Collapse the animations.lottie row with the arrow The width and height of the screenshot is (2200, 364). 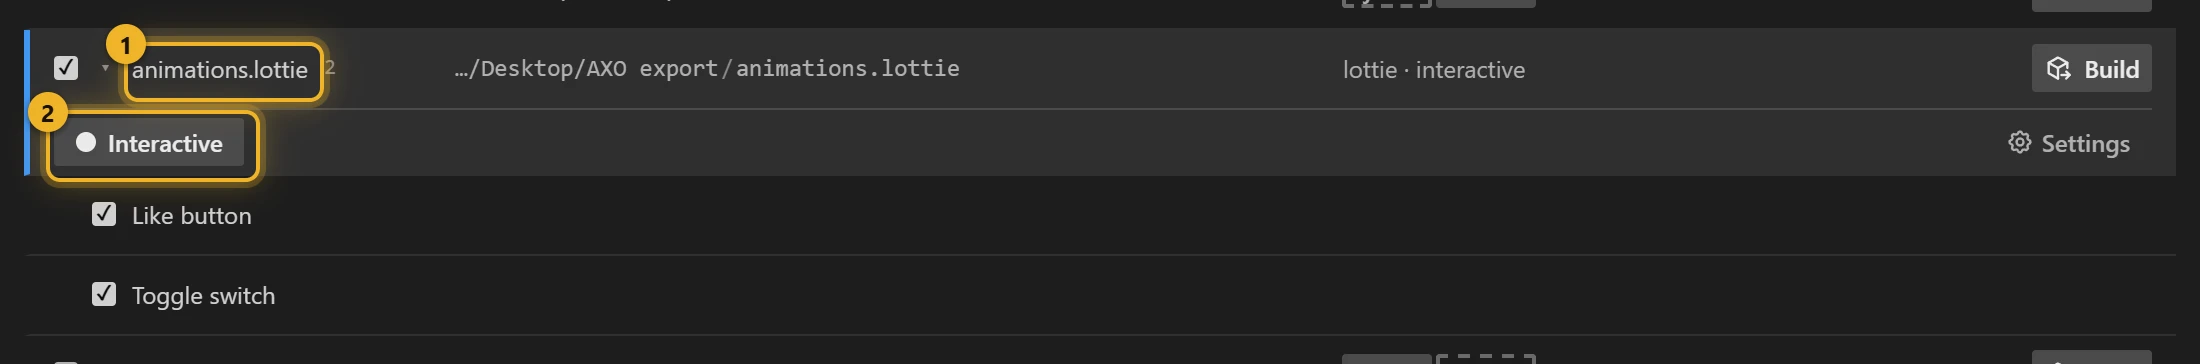coord(105,68)
